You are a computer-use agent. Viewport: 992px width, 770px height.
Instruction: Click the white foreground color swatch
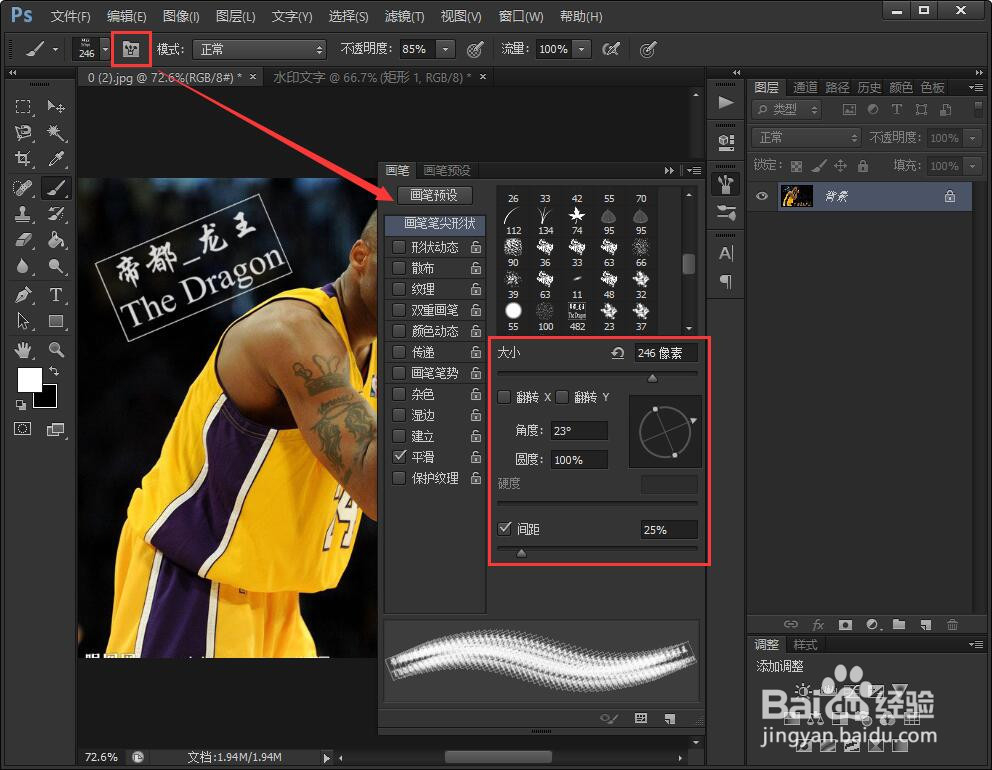tap(29, 380)
